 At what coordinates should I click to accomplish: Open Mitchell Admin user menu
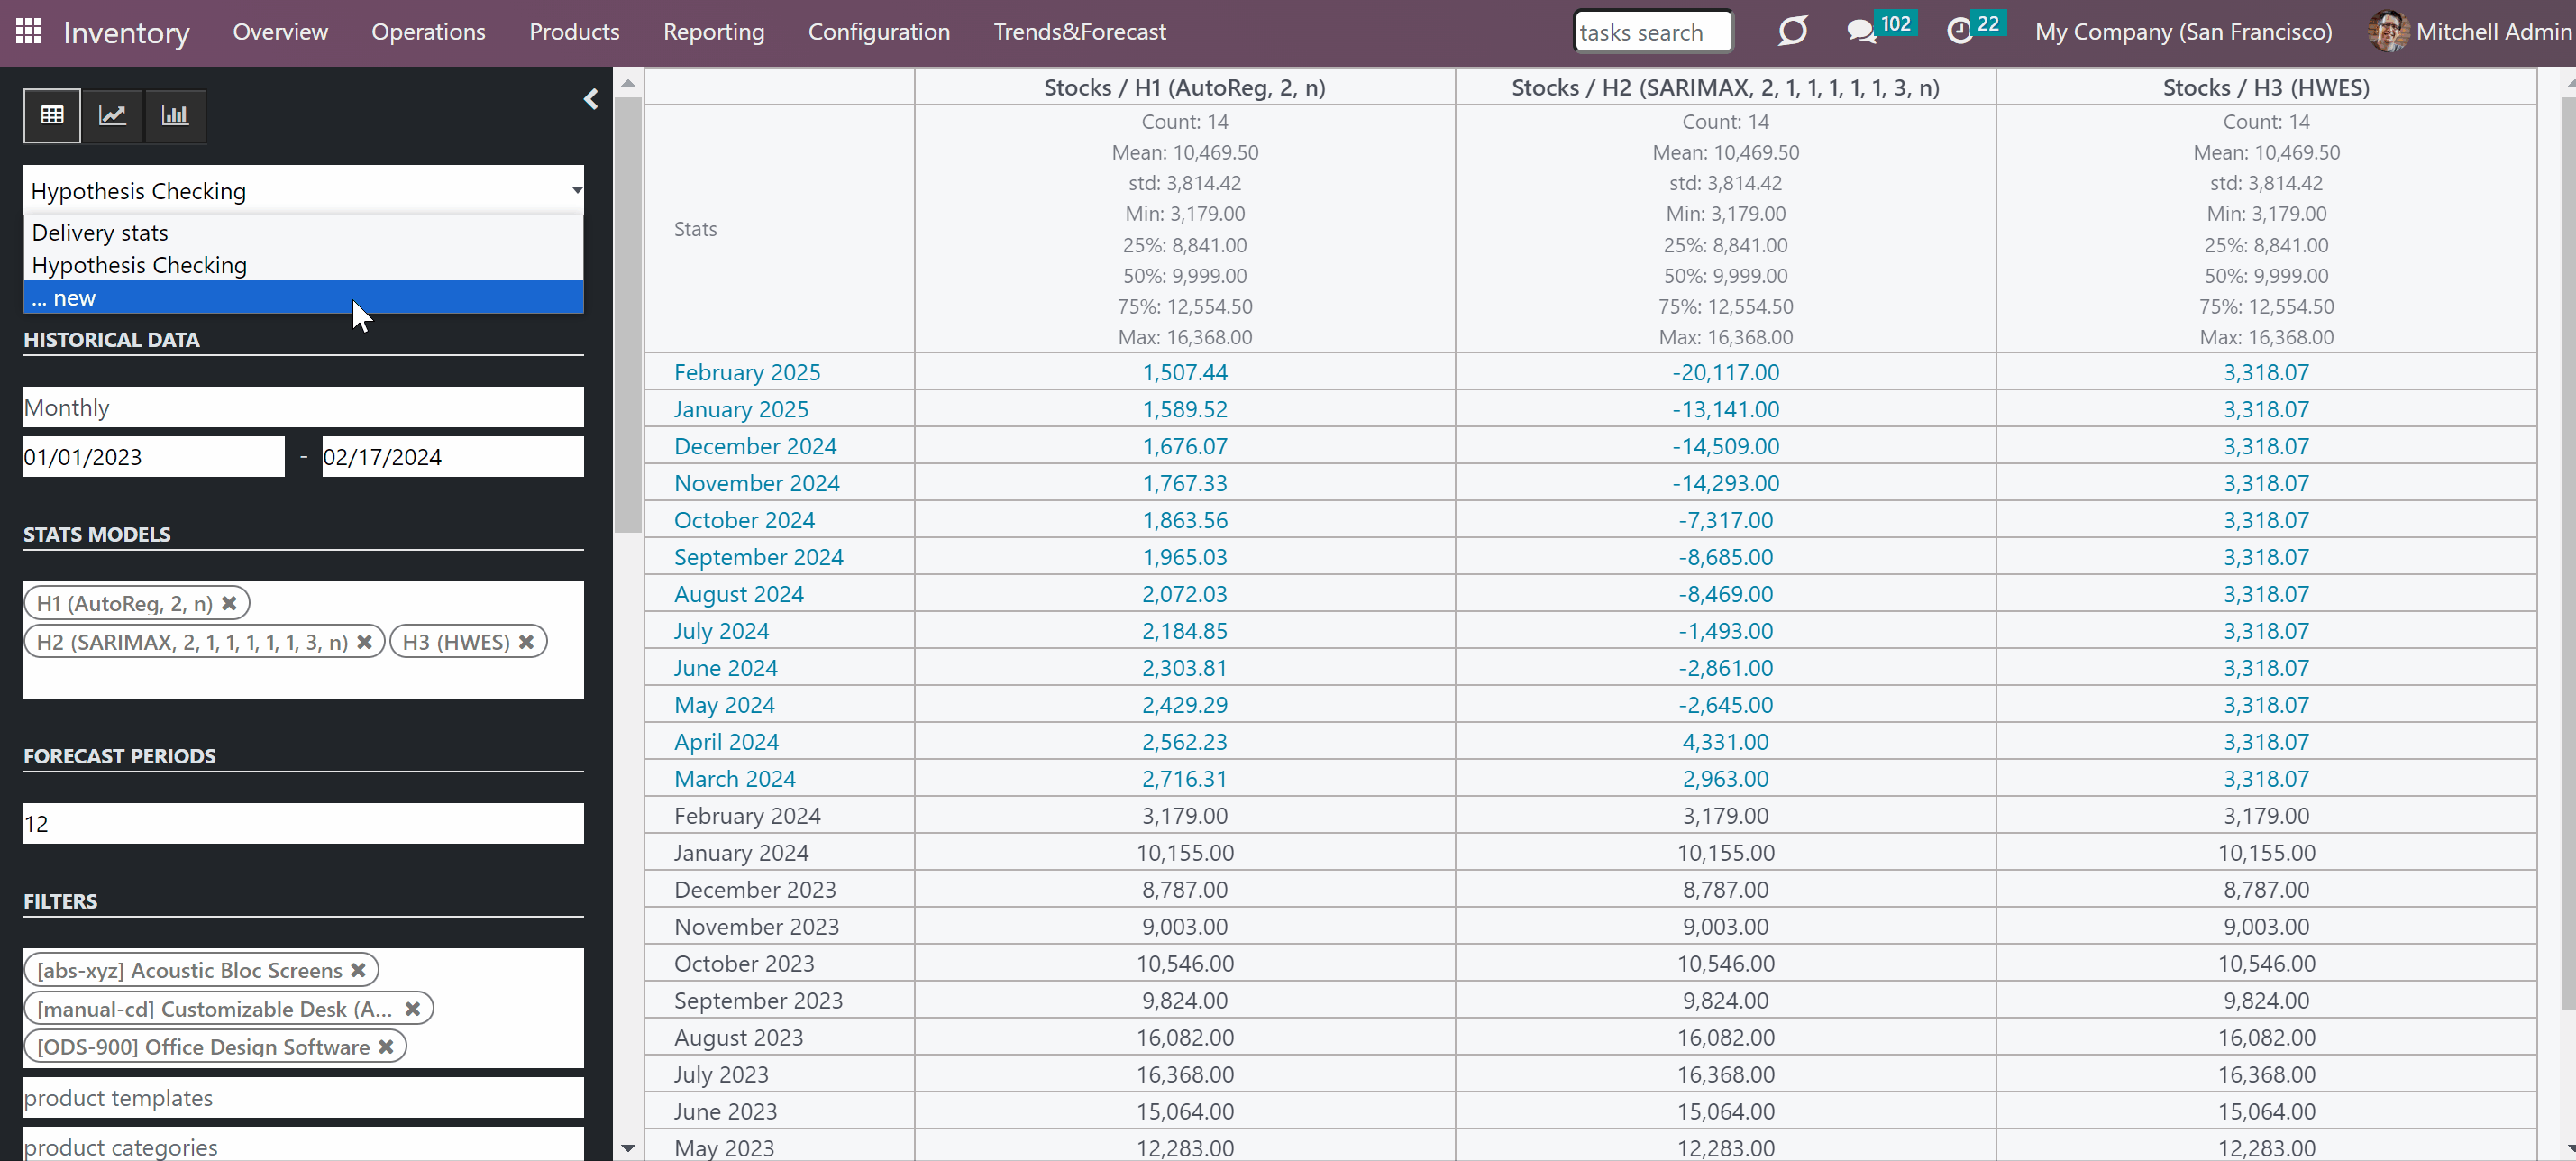pos(2469,32)
